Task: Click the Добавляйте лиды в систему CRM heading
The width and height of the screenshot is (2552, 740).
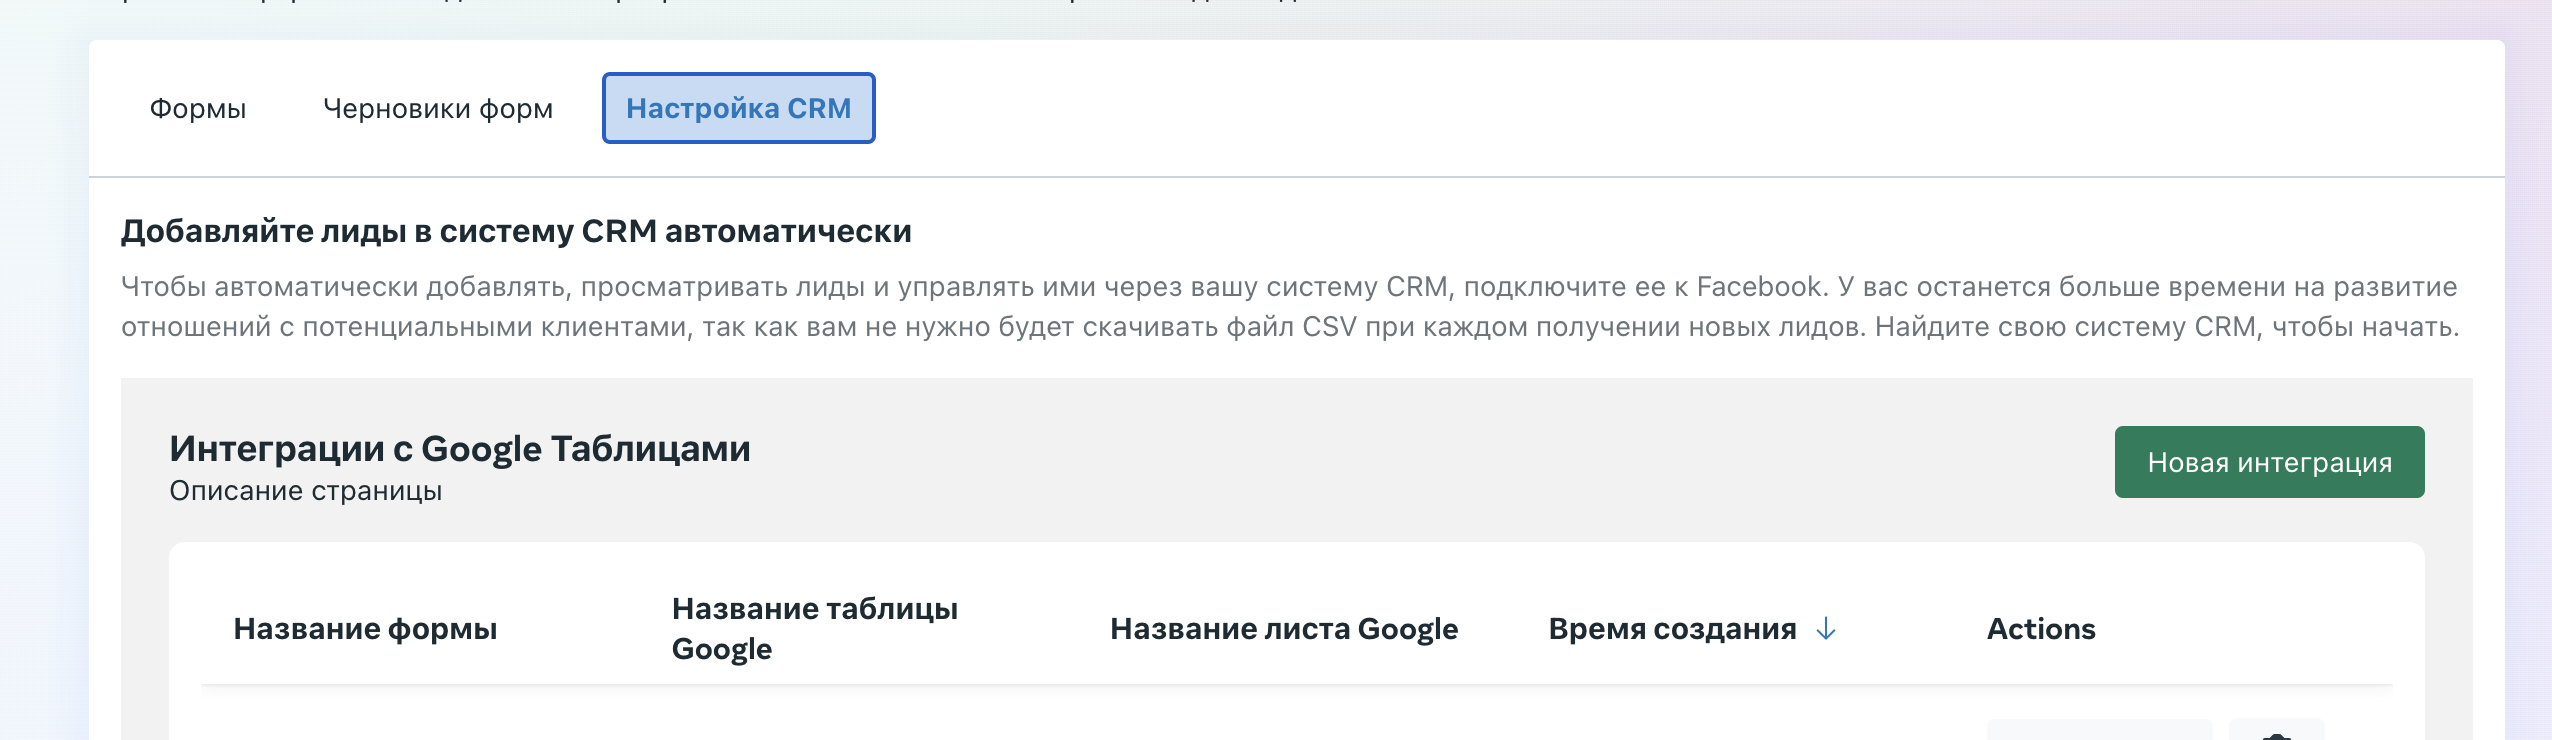Action: (x=516, y=231)
